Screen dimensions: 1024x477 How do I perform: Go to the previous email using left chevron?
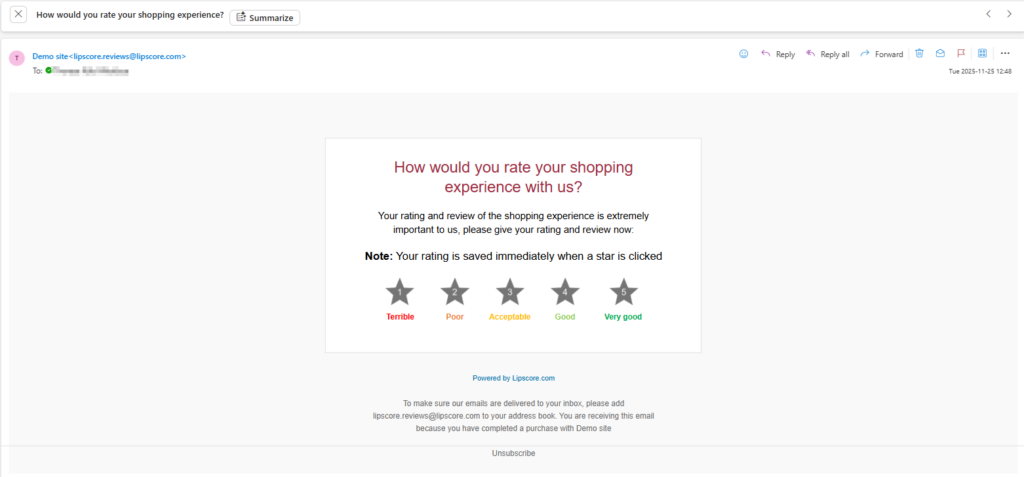[x=988, y=14]
